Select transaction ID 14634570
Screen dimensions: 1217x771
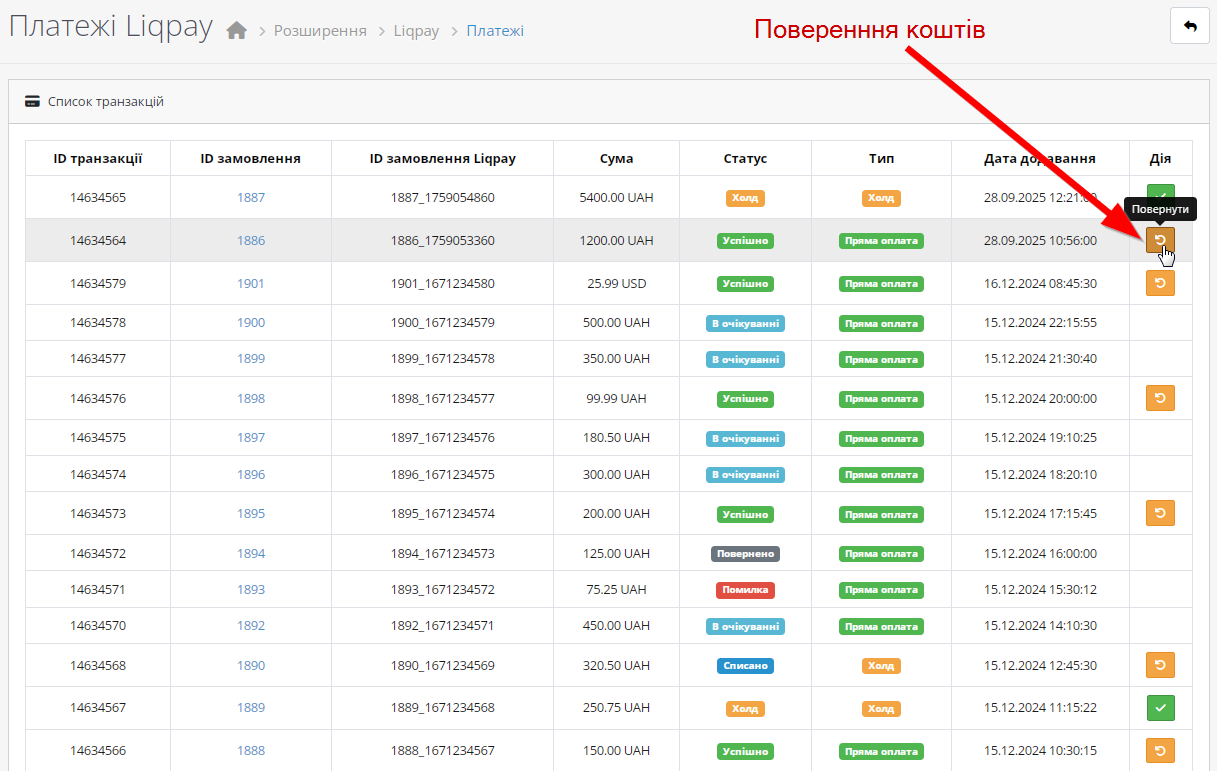click(x=98, y=625)
